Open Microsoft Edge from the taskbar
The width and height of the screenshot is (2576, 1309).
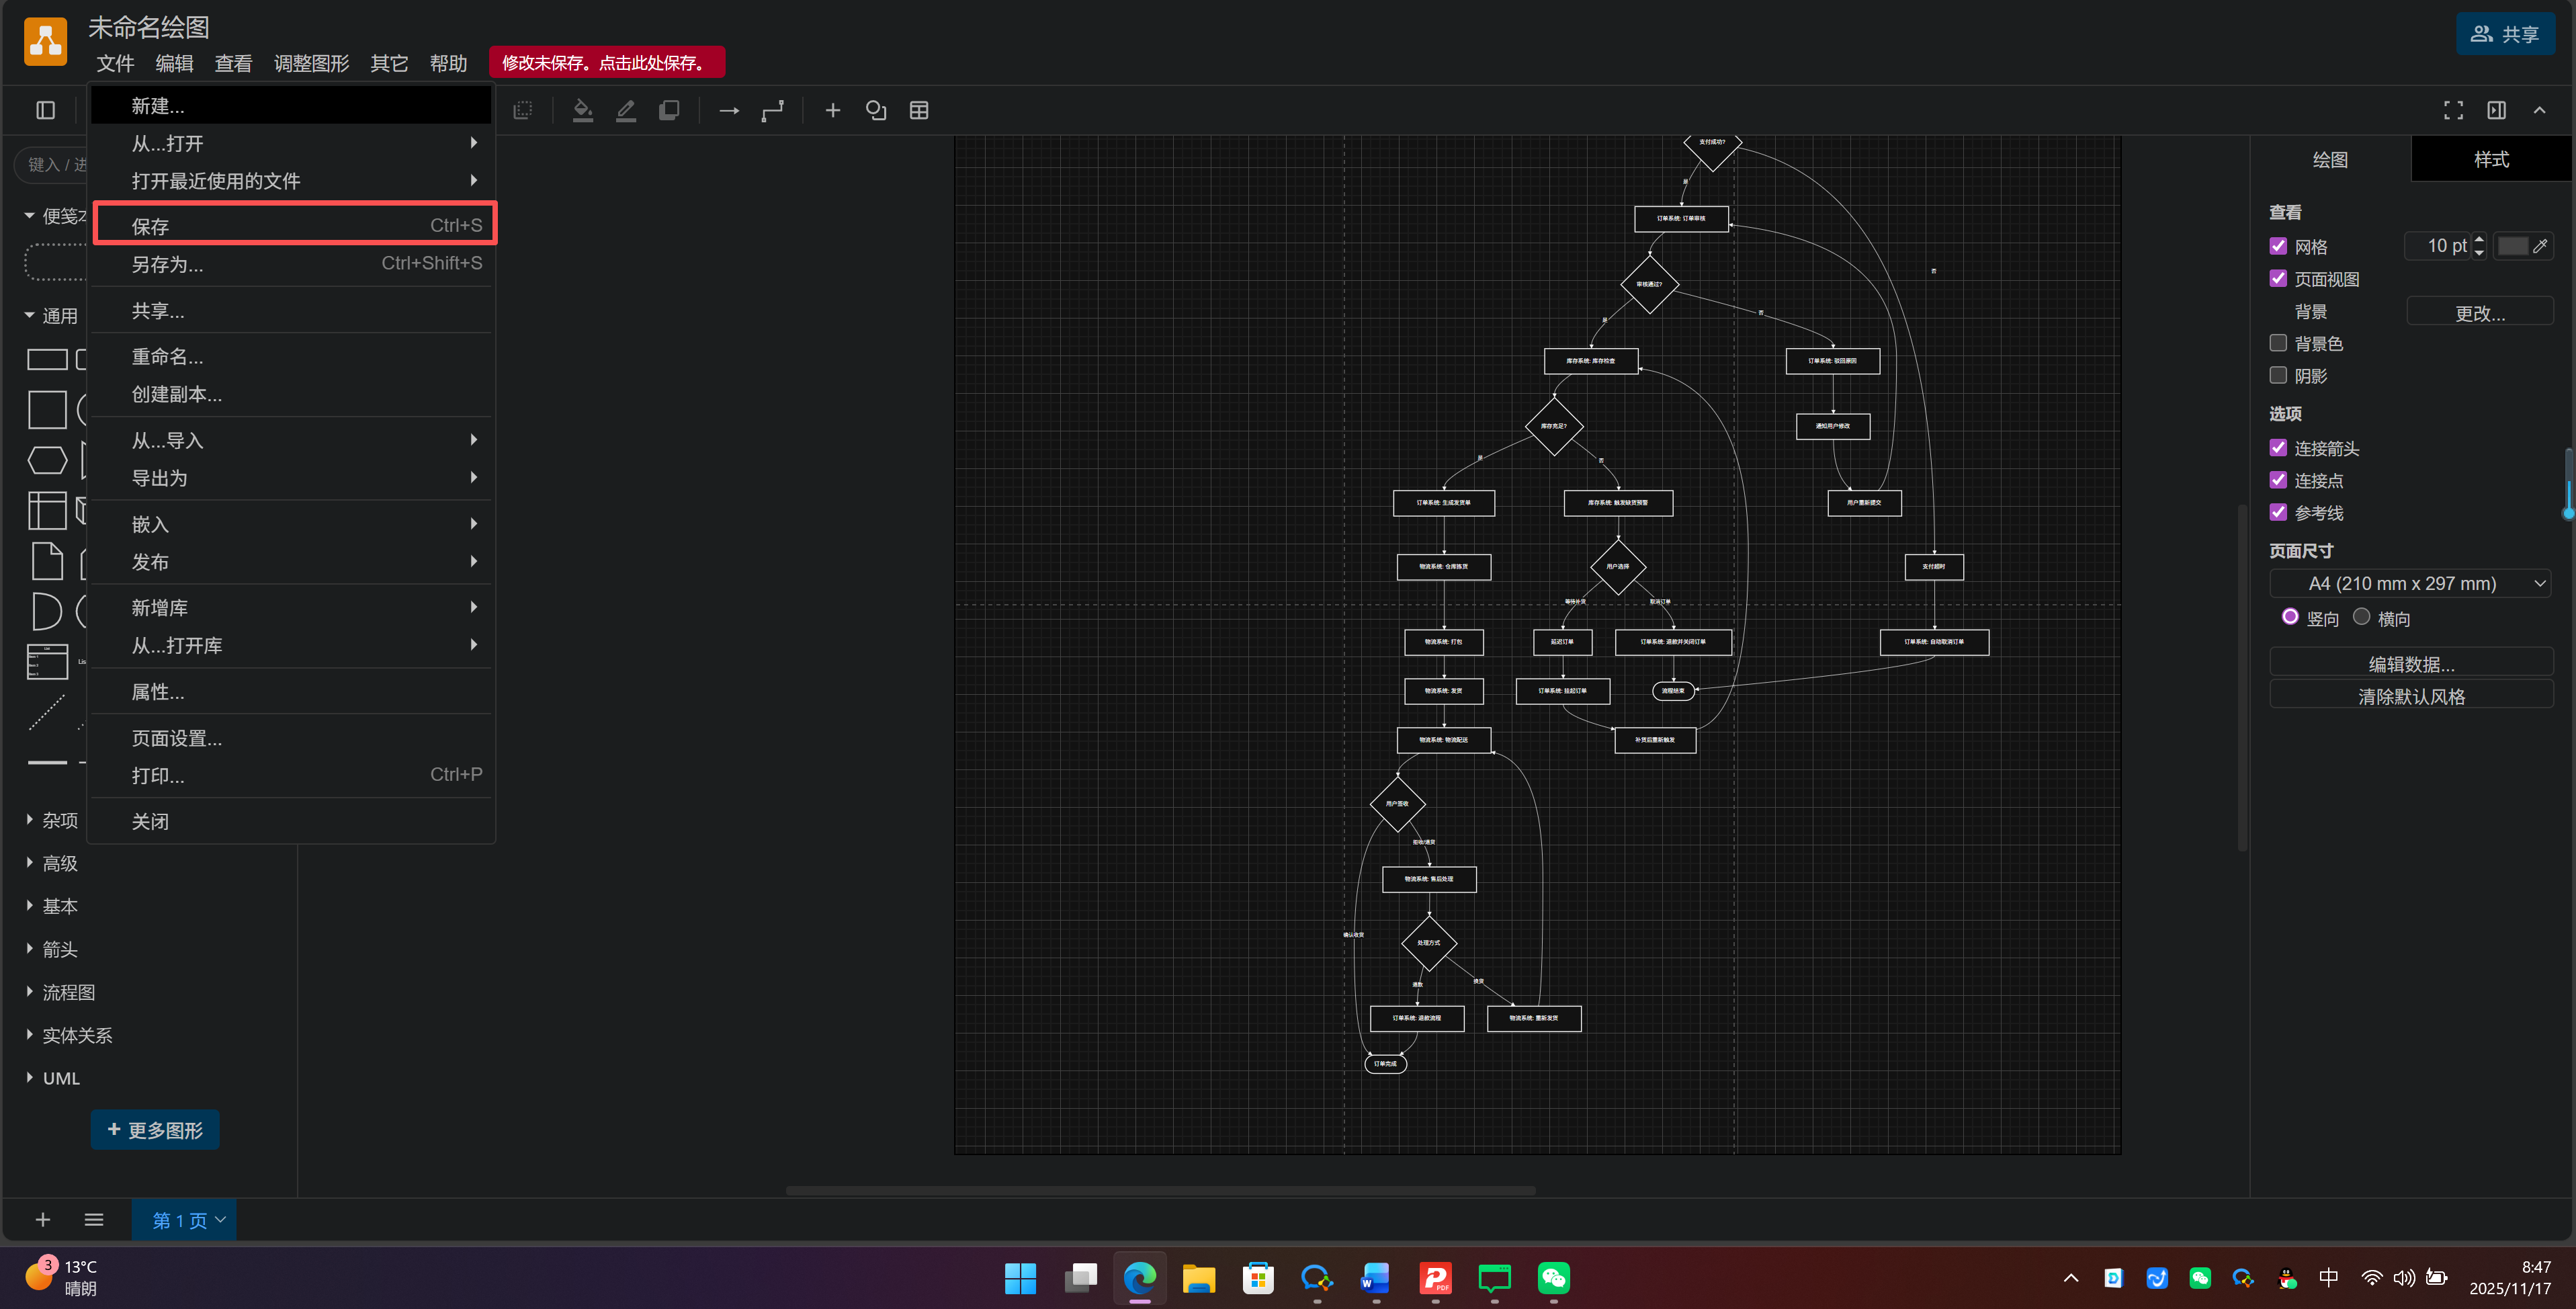1139,1278
